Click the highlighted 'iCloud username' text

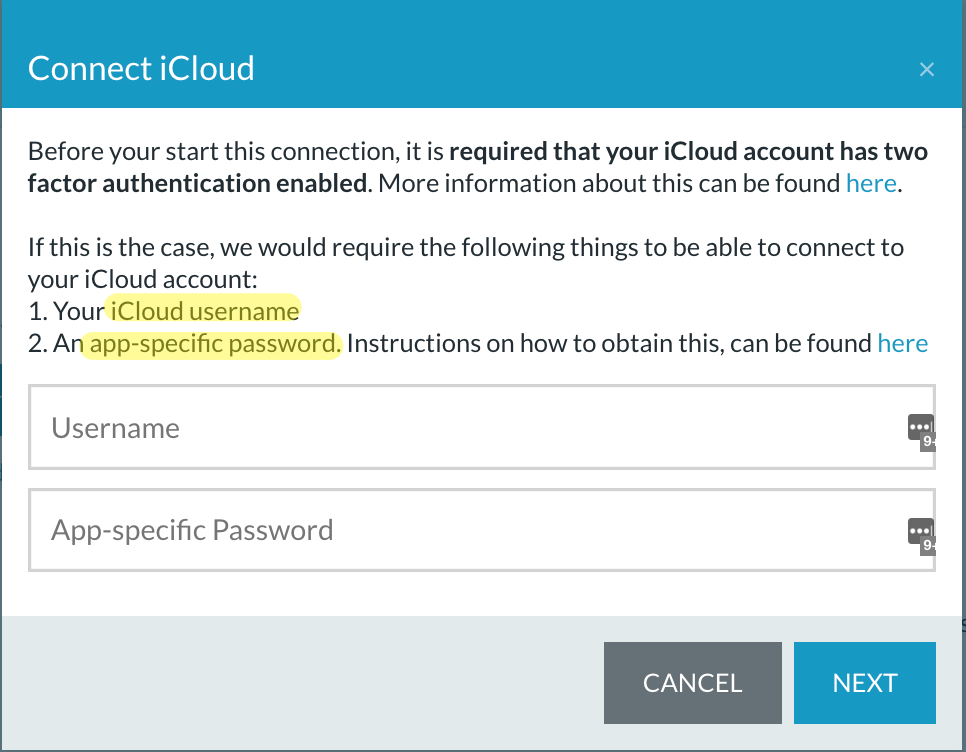[205, 311]
